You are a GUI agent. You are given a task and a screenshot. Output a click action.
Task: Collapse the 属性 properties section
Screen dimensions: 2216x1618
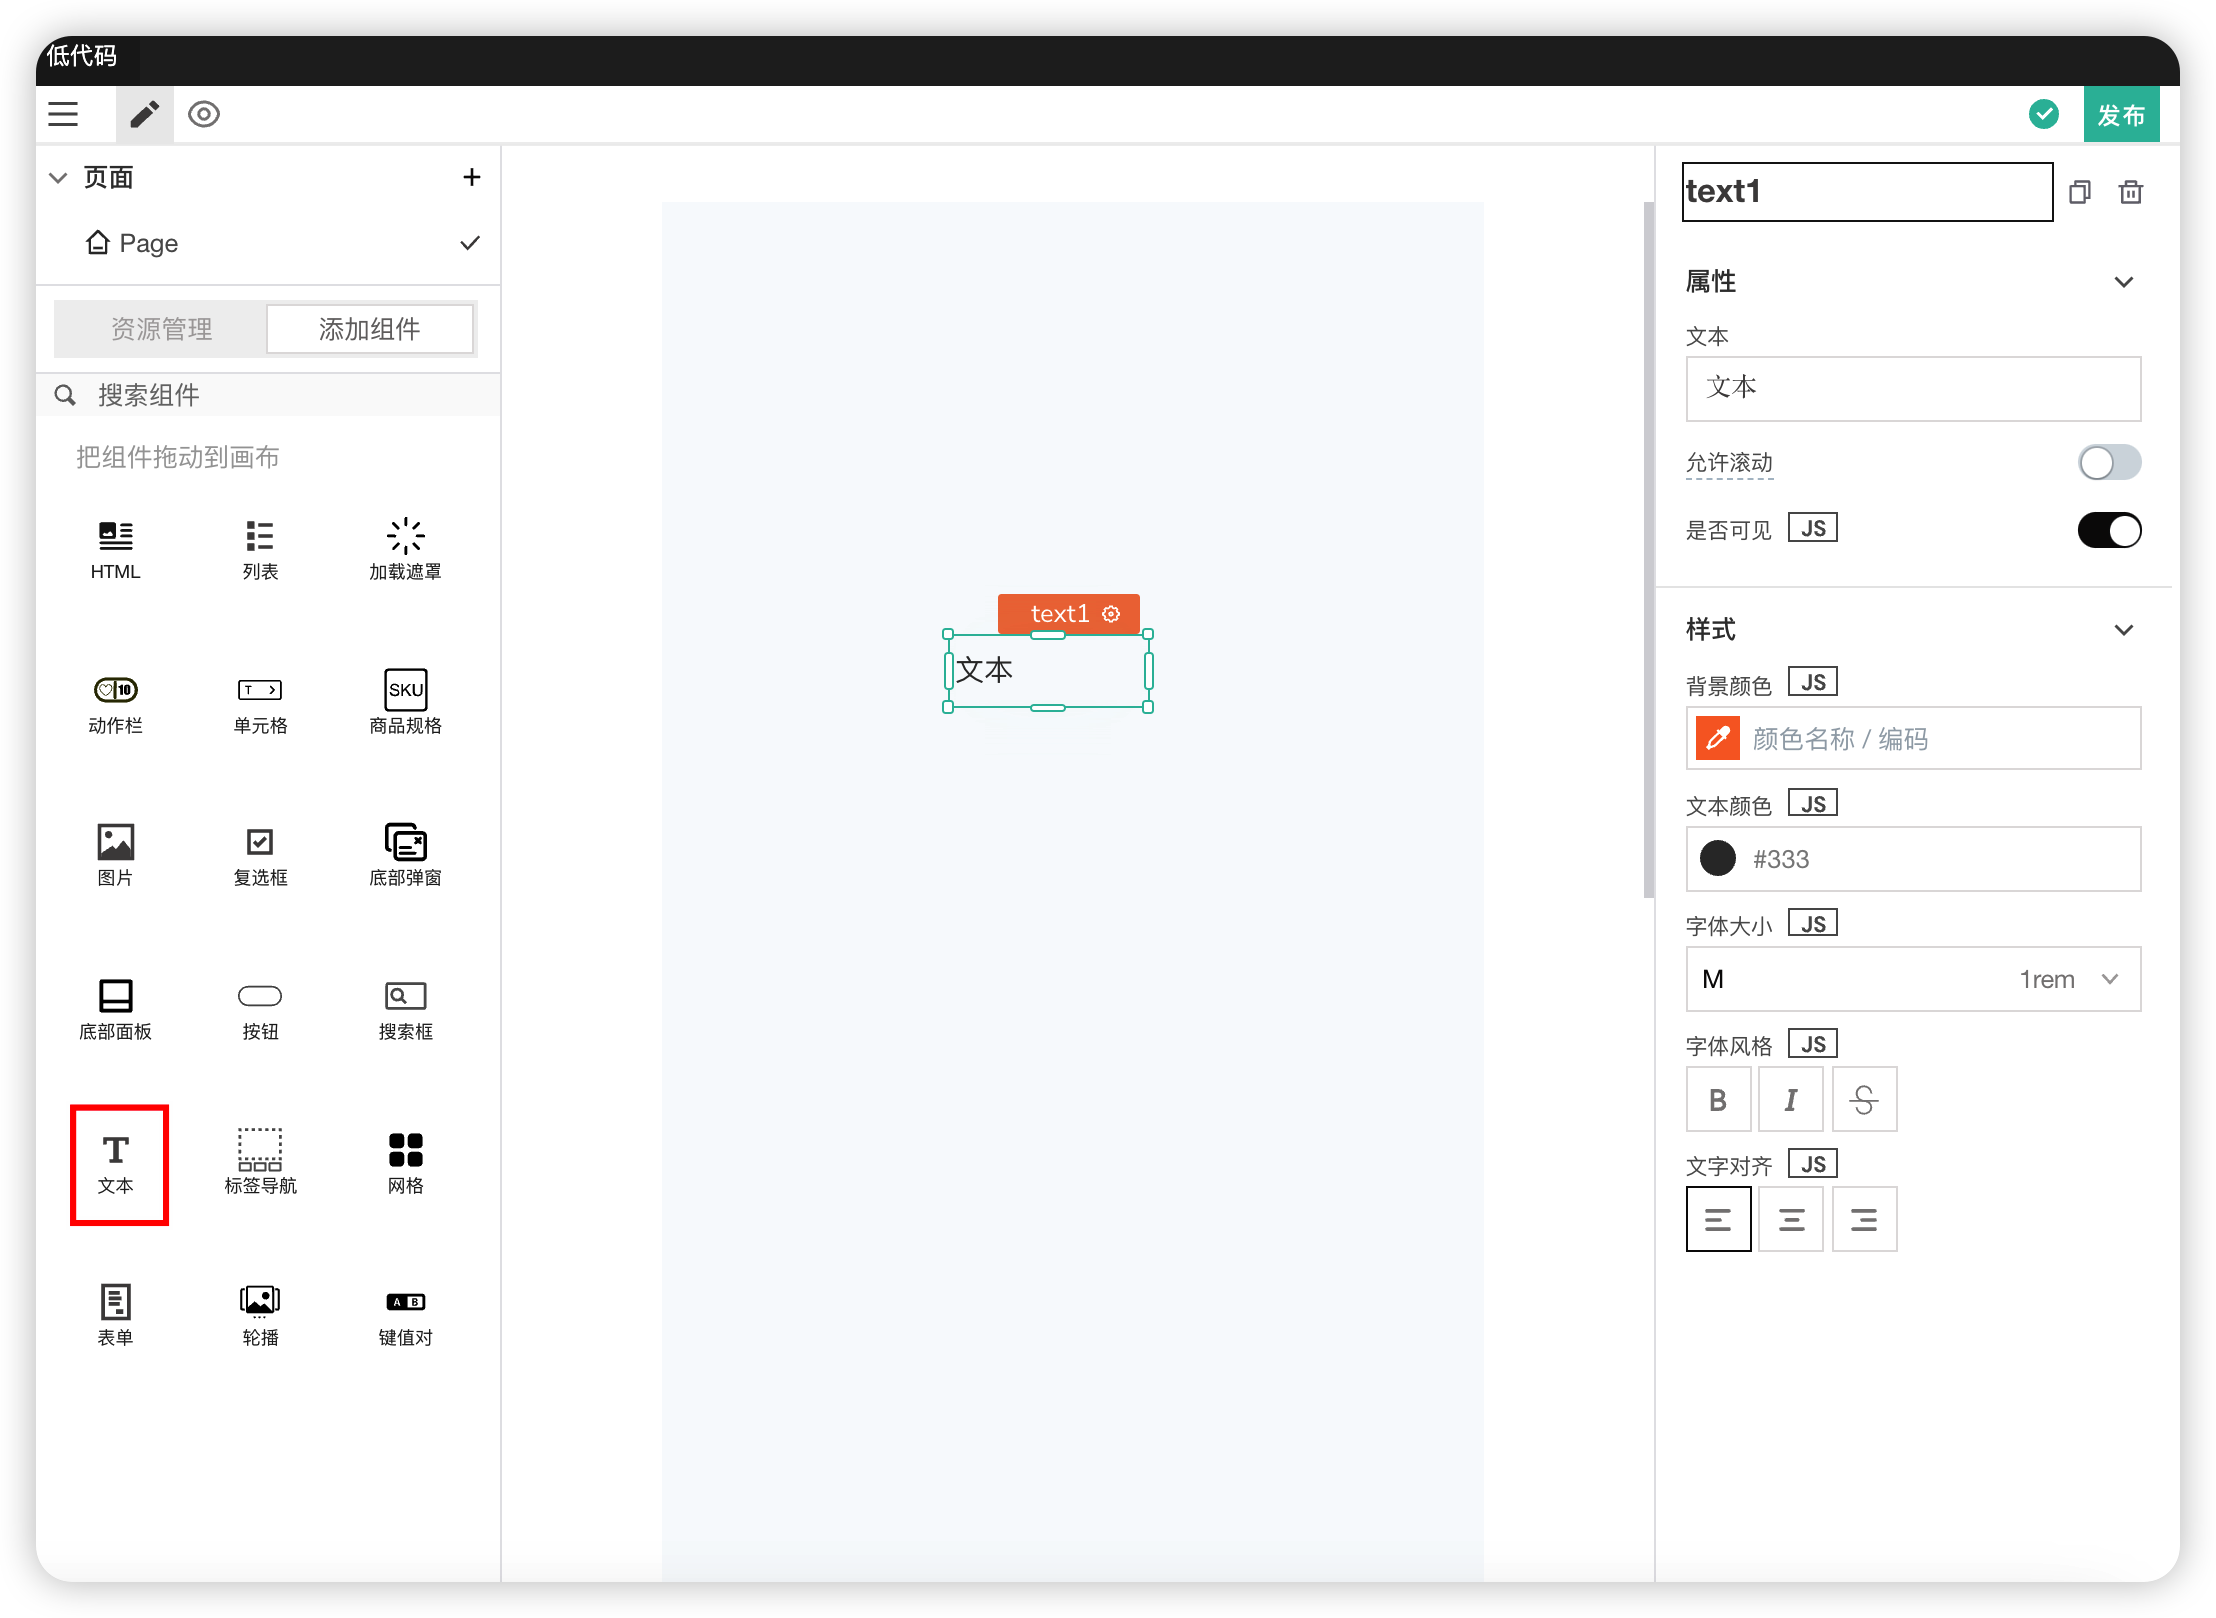(x=2123, y=282)
